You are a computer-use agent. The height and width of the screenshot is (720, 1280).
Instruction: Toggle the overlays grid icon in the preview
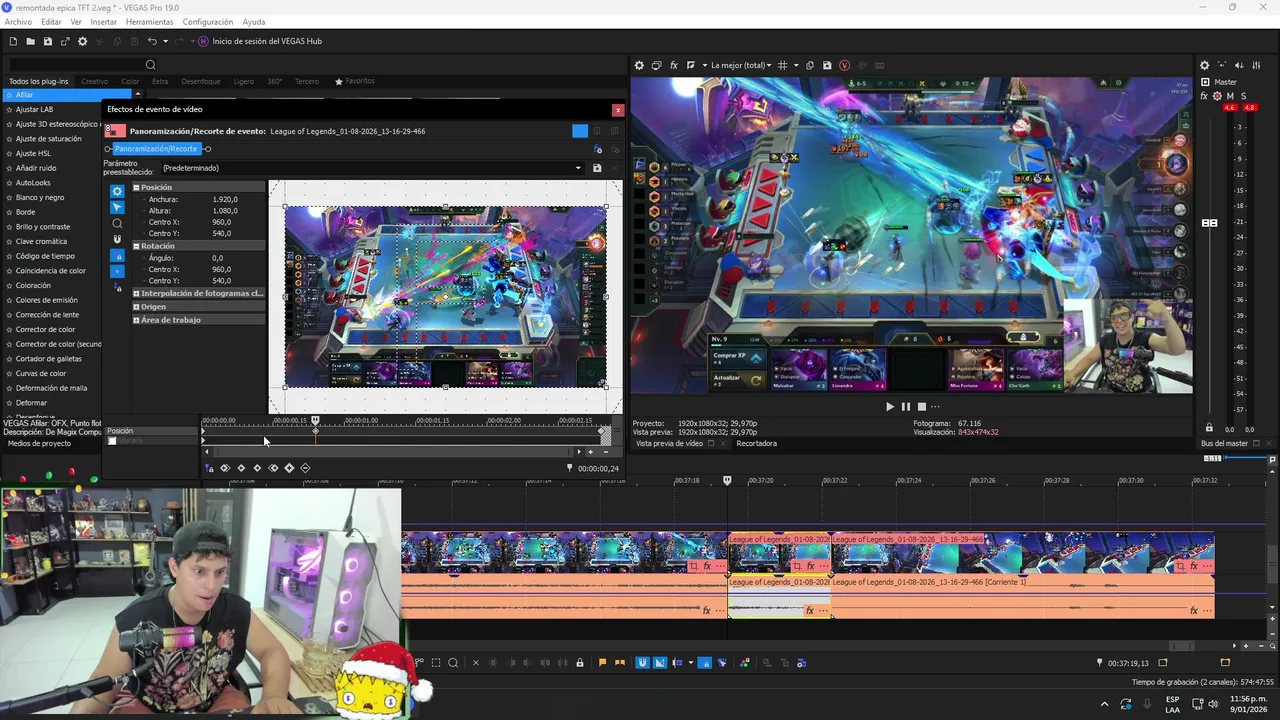pyautogui.click(x=782, y=65)
